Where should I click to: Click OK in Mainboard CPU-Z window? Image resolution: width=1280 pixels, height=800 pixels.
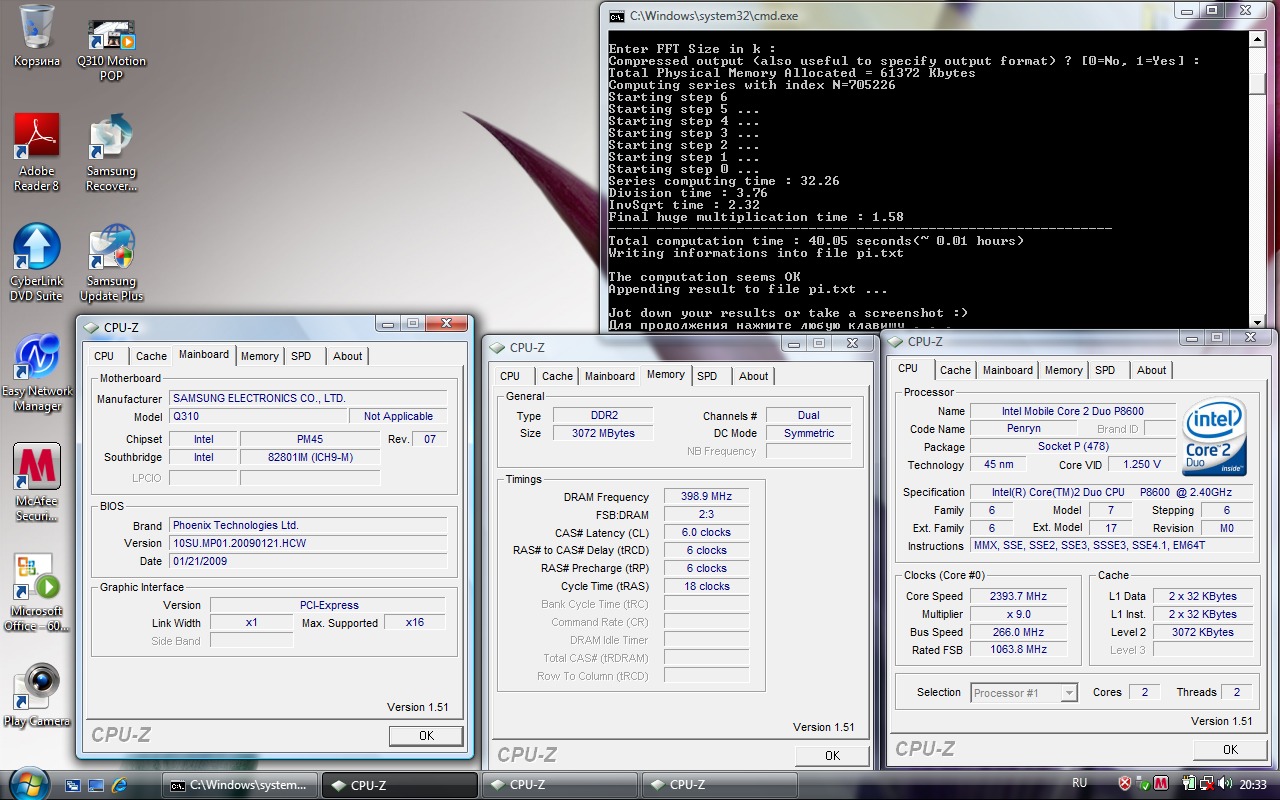click(426, 735)
